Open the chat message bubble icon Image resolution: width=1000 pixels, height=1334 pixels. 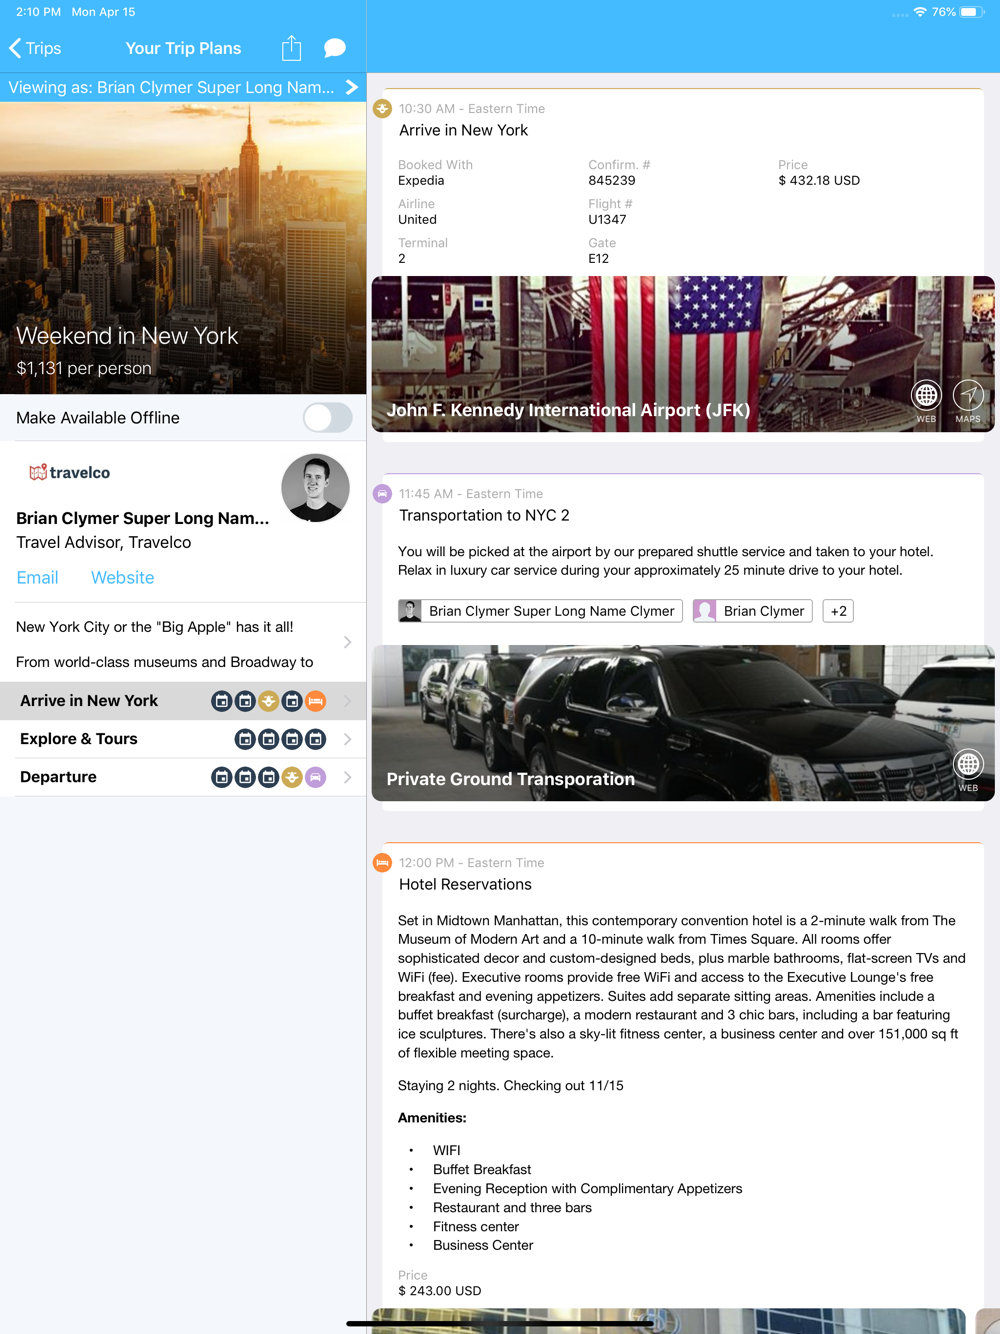pos(335,48)
